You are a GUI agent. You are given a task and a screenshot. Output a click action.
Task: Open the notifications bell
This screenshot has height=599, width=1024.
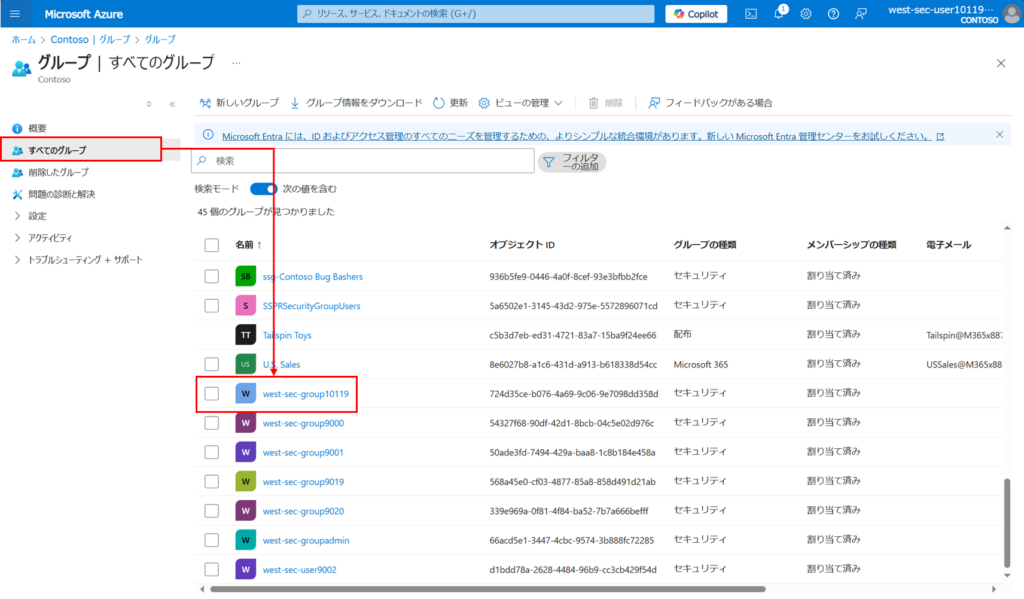[x=779, y=13]
